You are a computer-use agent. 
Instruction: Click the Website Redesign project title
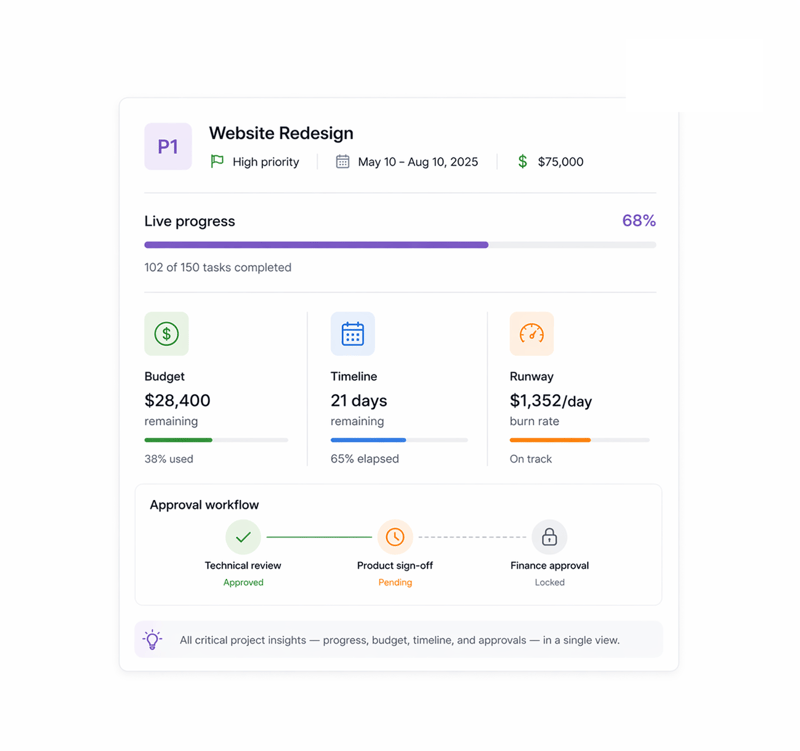tap(280, 133)
